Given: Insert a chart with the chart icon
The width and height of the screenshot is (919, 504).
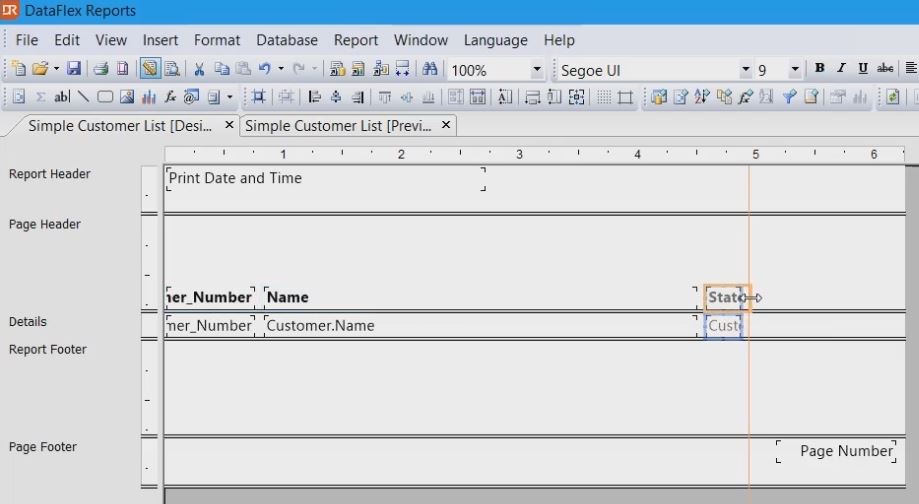Looking at the screenshot, I should pos(149,97).
